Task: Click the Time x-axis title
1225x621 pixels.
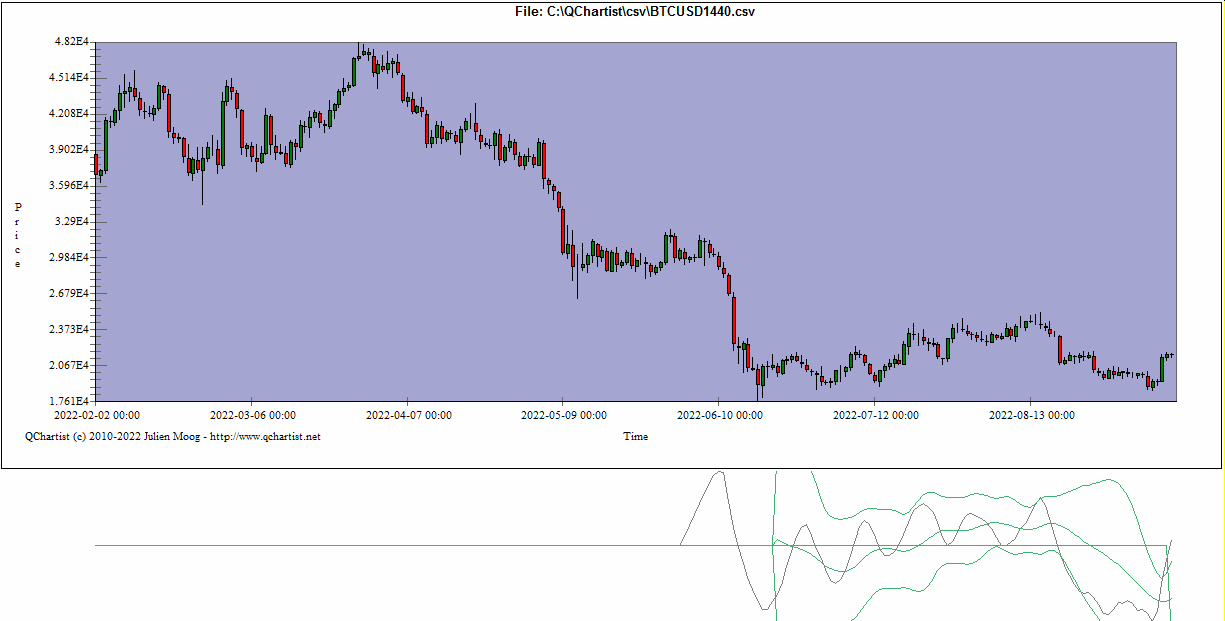Action: pos(635,436)
